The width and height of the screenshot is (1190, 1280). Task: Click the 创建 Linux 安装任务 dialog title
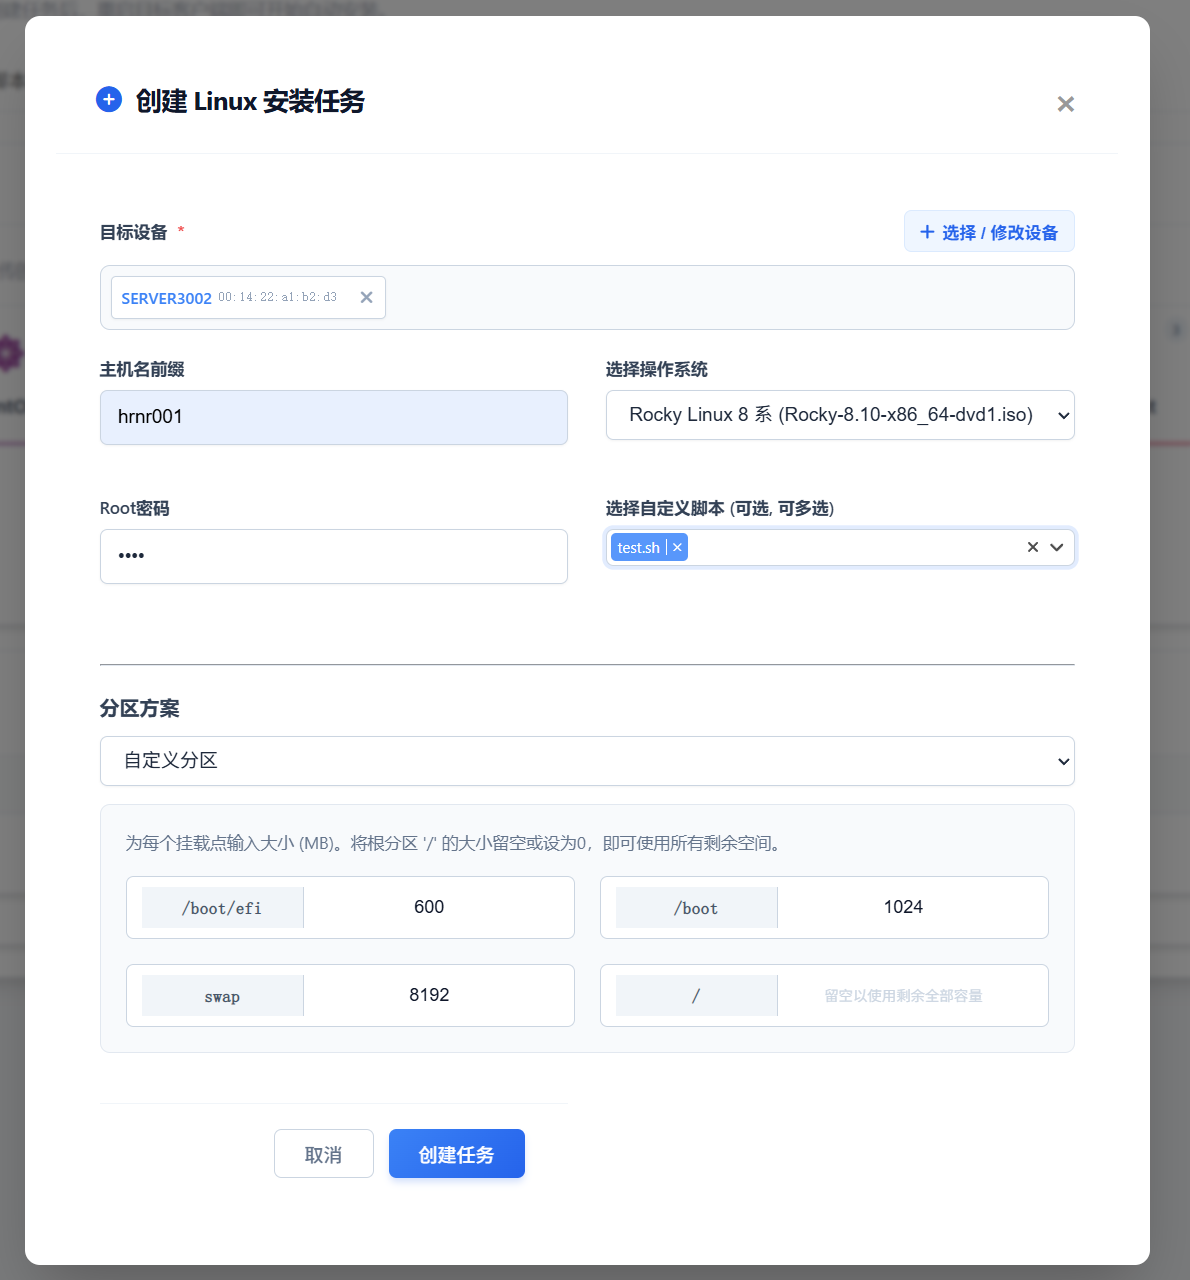[x=250, y=101]
